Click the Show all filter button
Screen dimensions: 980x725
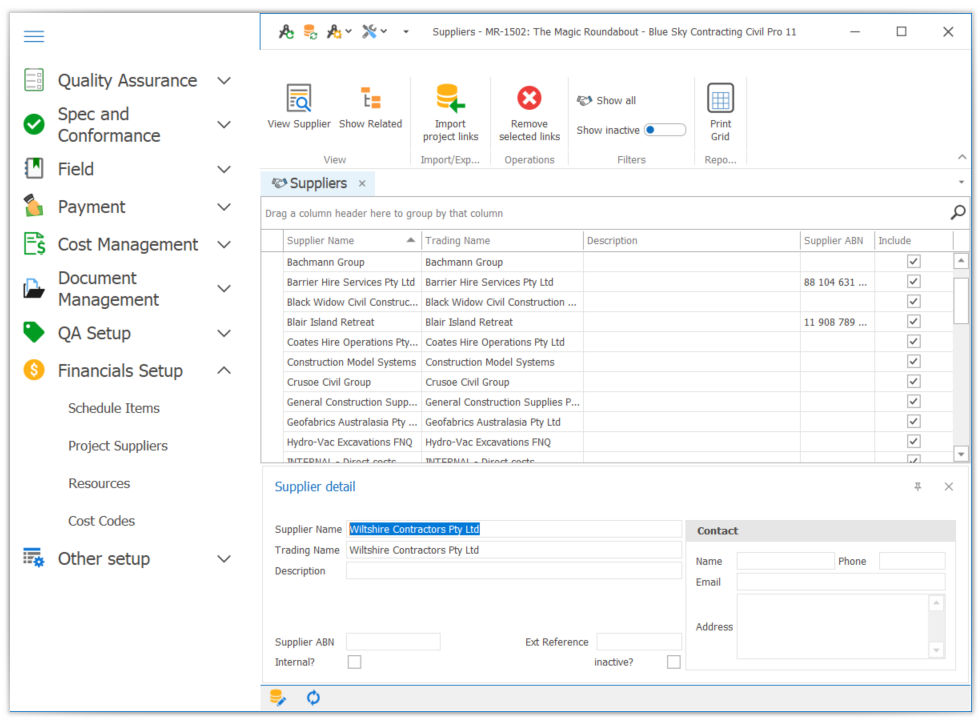607,101
